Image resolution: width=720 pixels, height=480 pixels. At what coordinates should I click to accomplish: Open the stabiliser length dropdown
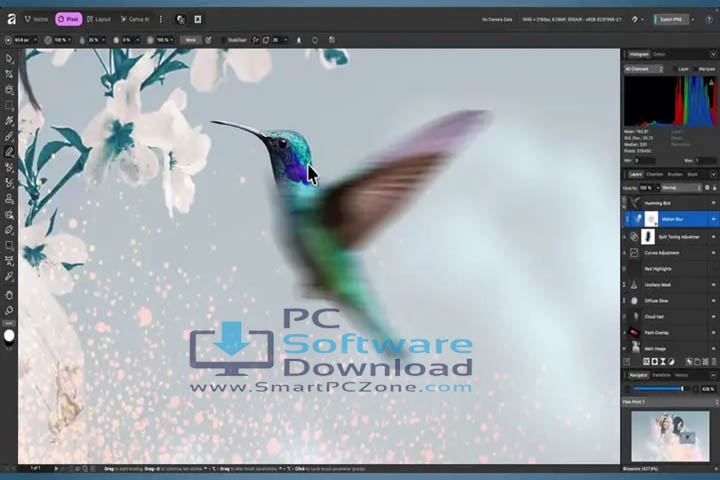click(x=286, y=40)
